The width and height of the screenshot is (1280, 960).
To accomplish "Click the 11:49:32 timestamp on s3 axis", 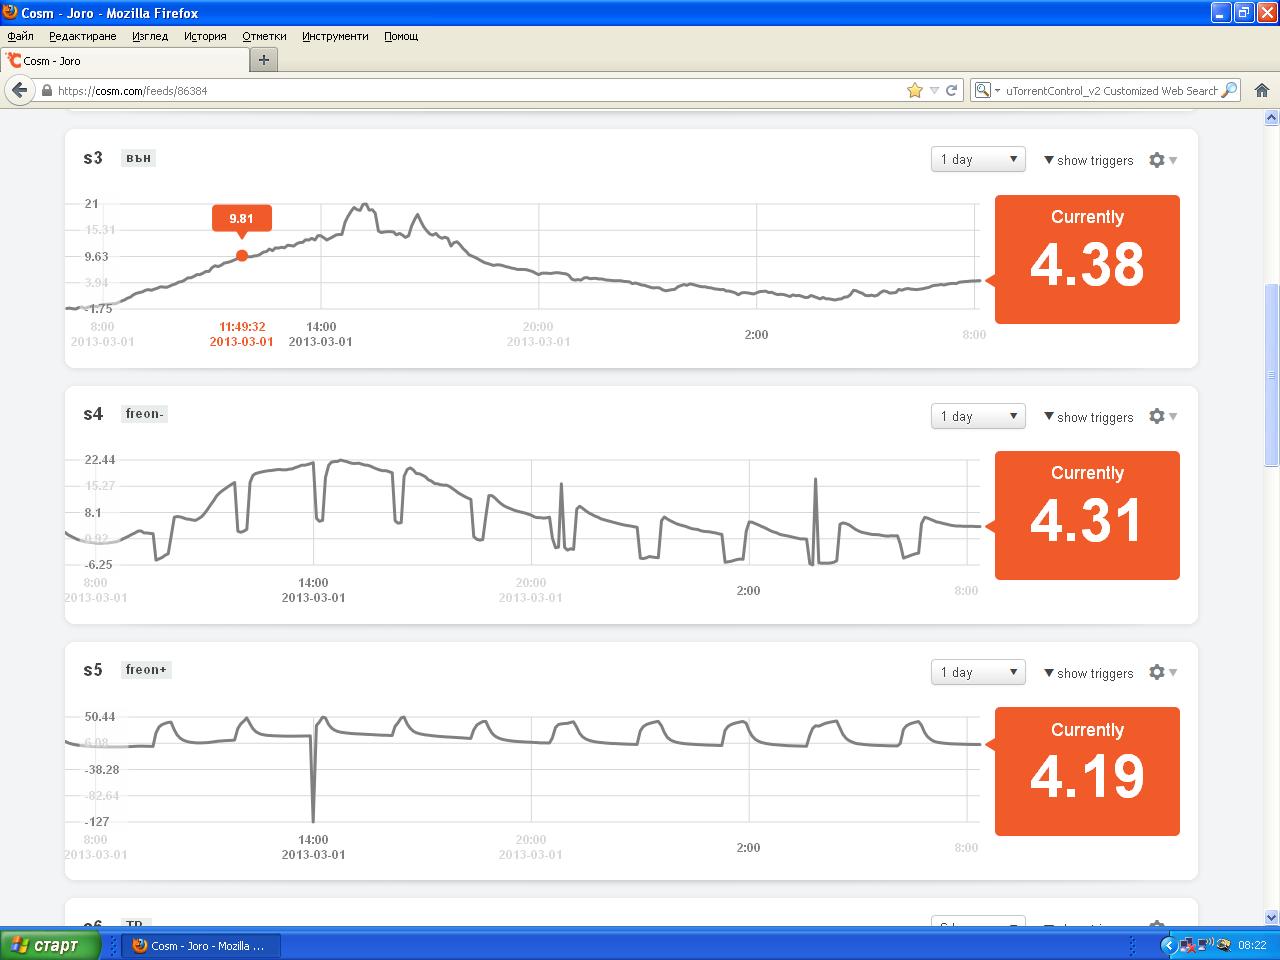I will [242, 326].
